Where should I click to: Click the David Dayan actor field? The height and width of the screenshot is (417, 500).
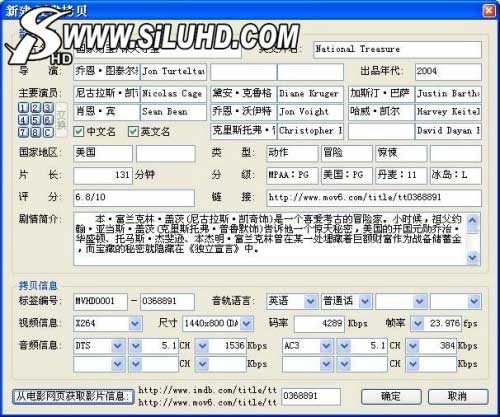tap(448, 131)
